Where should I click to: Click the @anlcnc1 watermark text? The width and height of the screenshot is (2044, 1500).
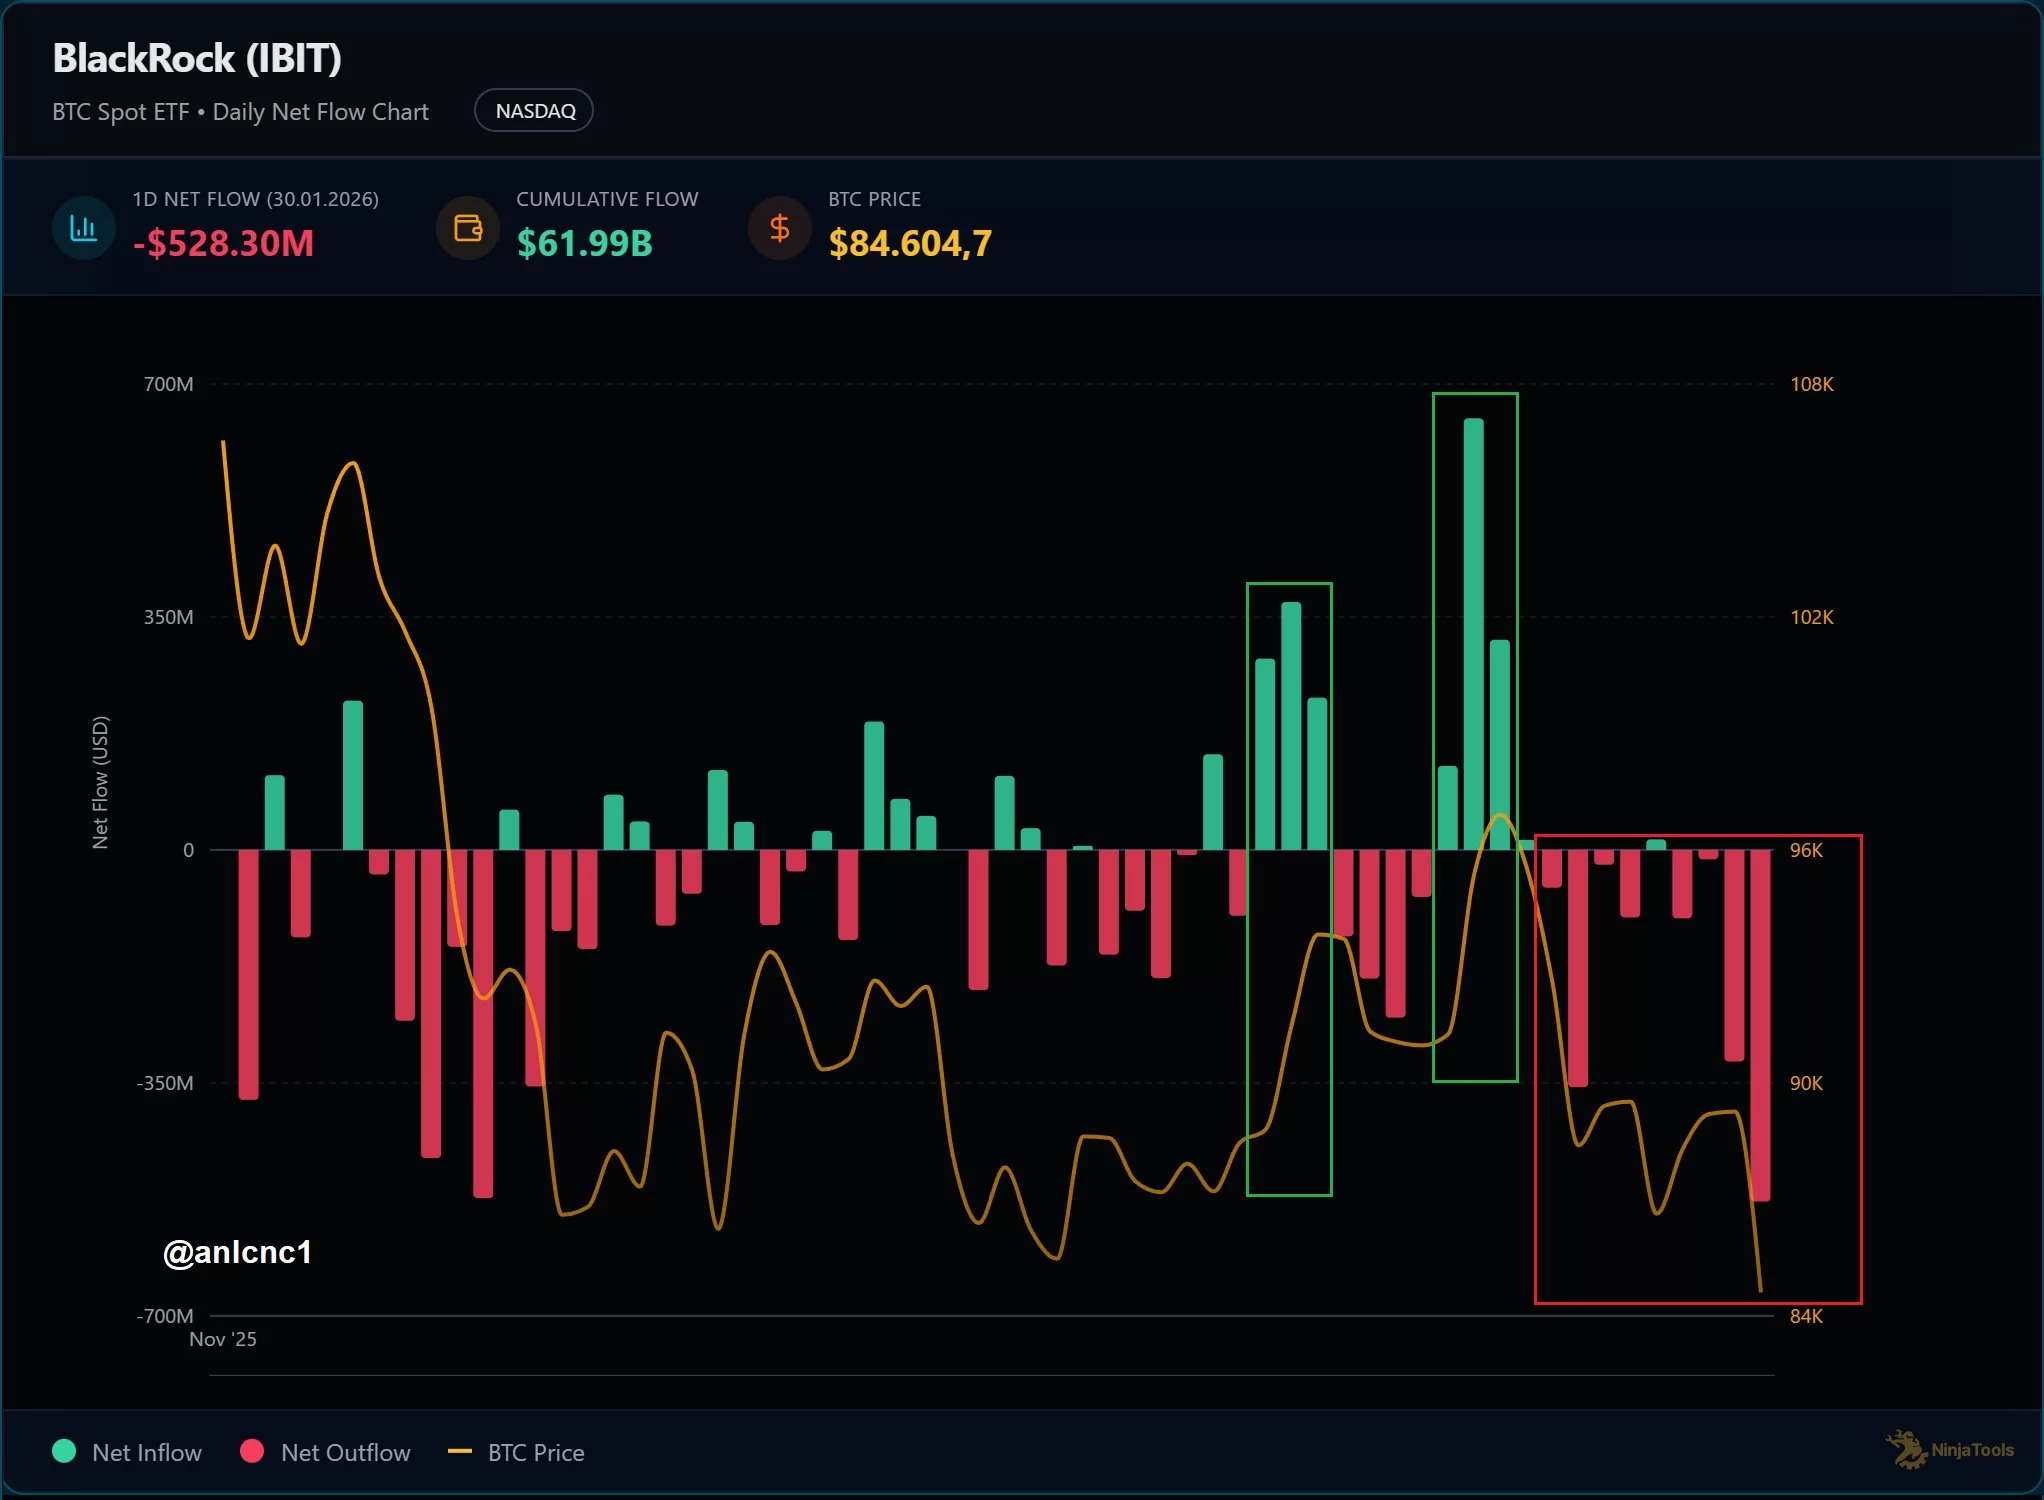(x=237, y=1252)
